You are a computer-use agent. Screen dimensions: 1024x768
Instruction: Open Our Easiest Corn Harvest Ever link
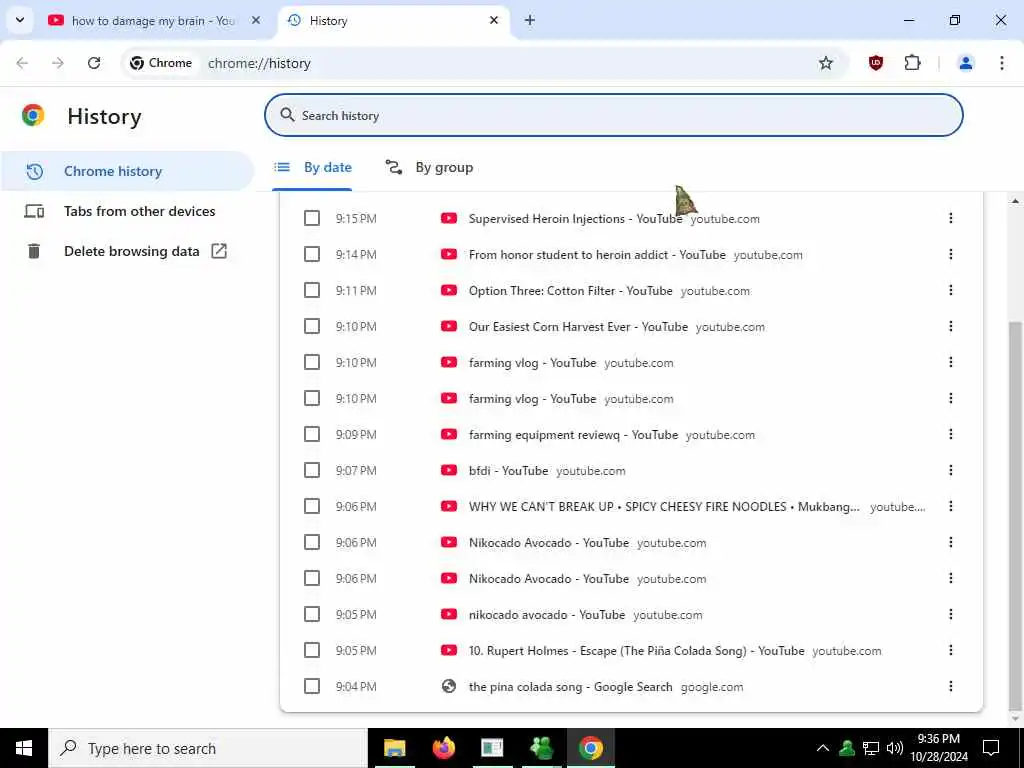coord(578,327)
